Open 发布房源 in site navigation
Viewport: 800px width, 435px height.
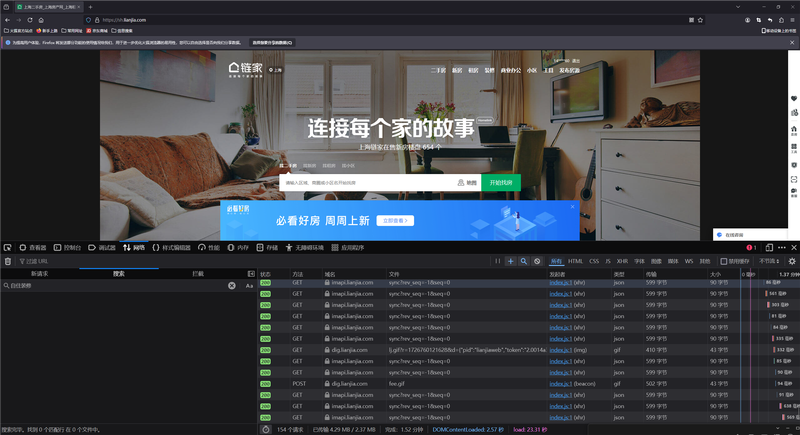569,70
